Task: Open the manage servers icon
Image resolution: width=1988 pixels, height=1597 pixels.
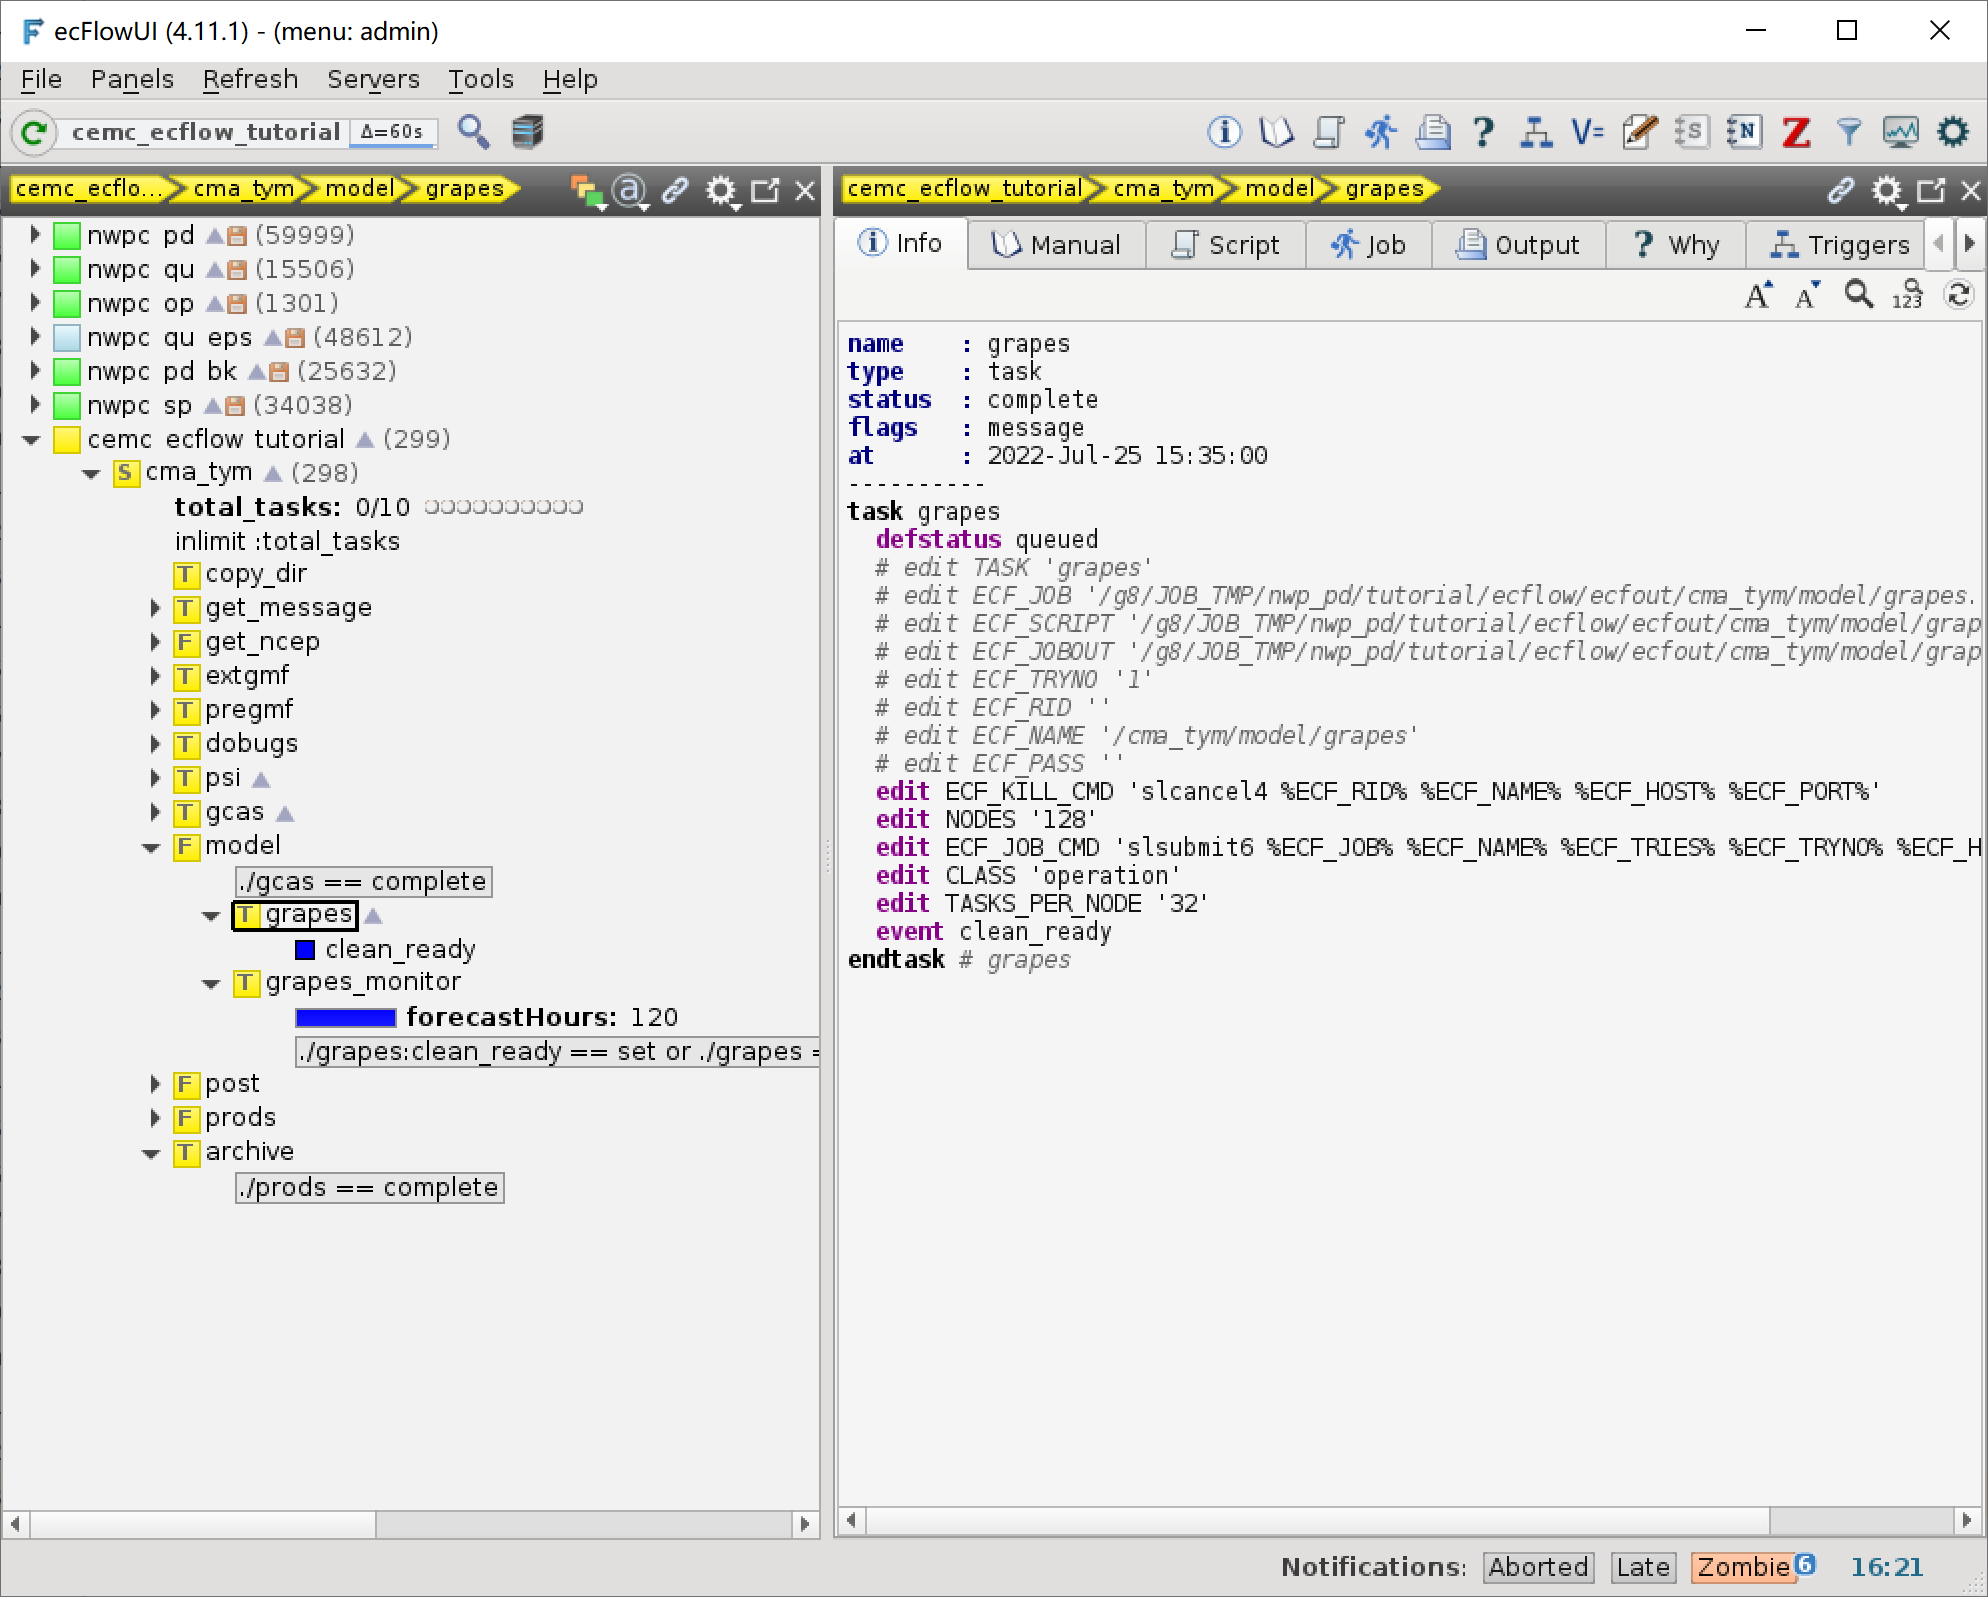Action: coord(527,132)
